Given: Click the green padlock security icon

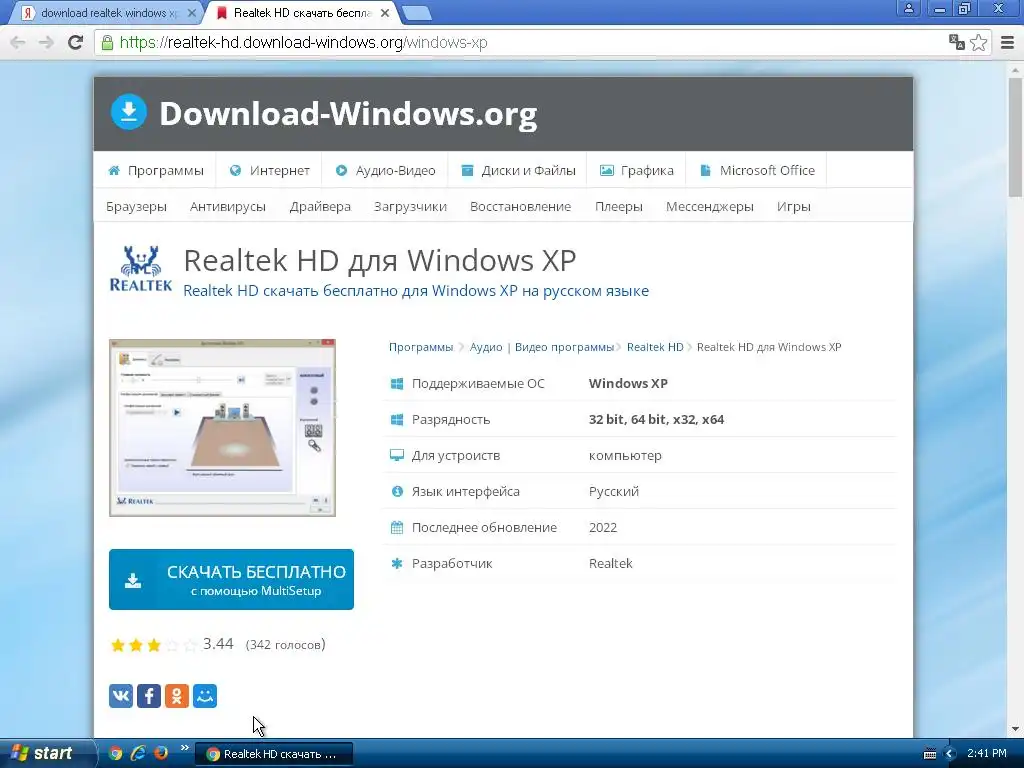Looking at the screenshot, I should tap(107, 42).
